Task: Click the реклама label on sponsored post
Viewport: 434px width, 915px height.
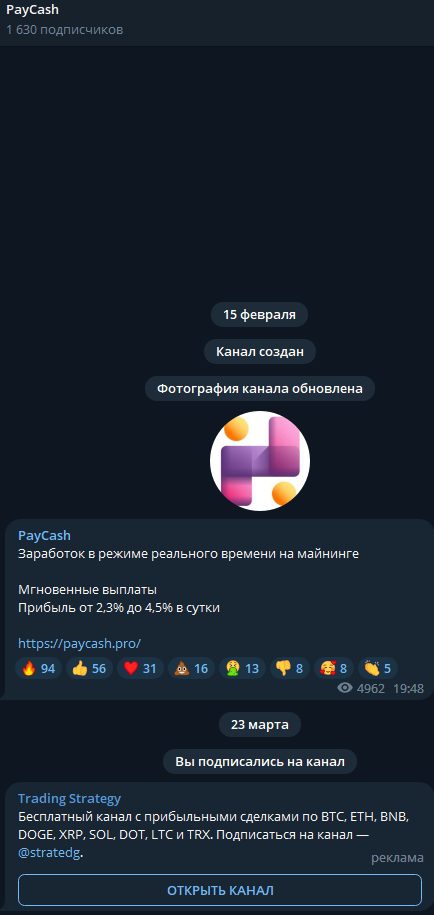Action: (397, 857)
